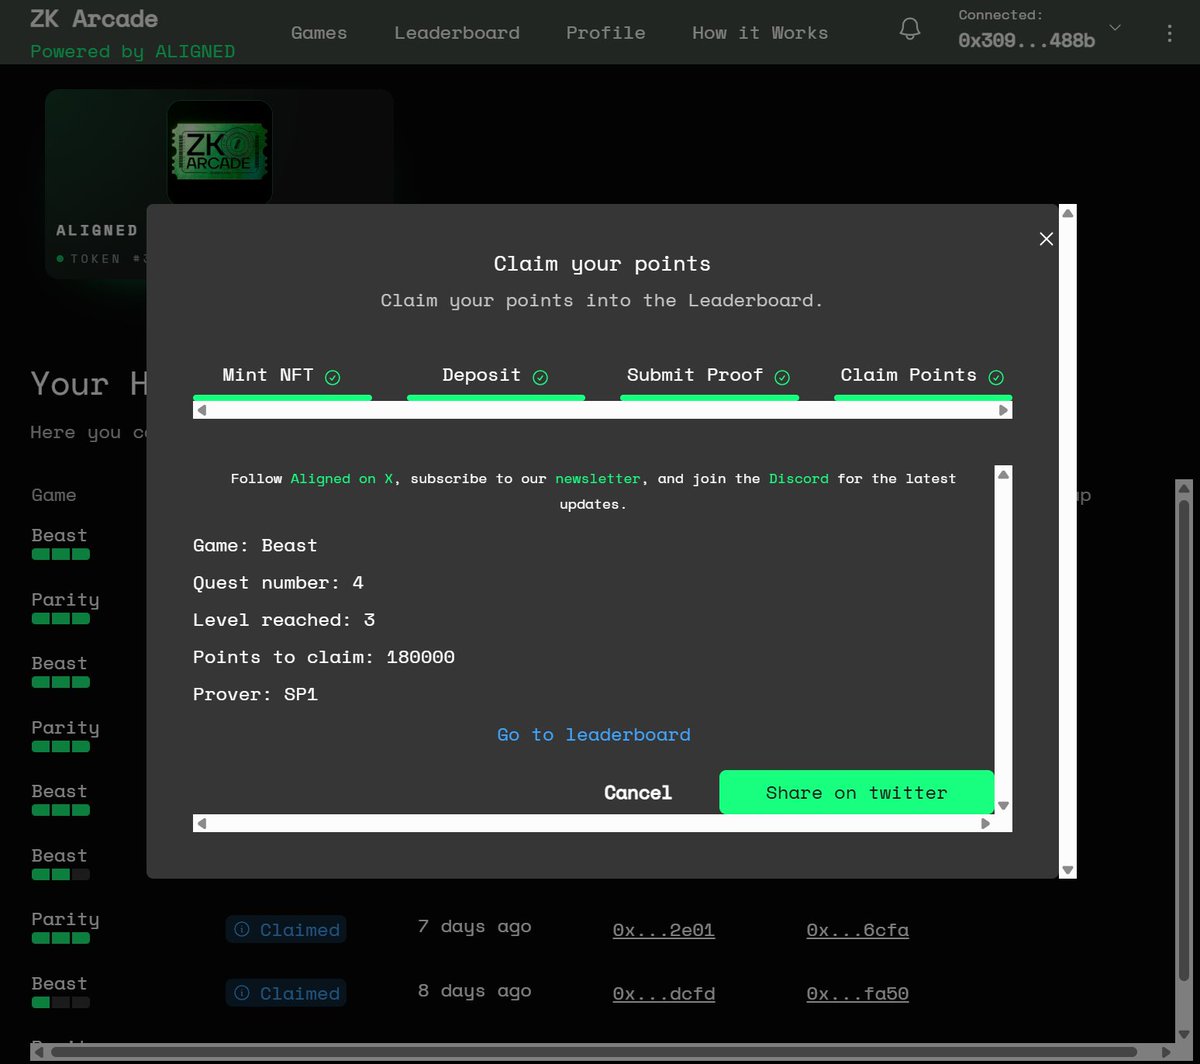Expand the connected wallet dropdown chevron
The image size is (1200, 1064).
pos(1115,28)
